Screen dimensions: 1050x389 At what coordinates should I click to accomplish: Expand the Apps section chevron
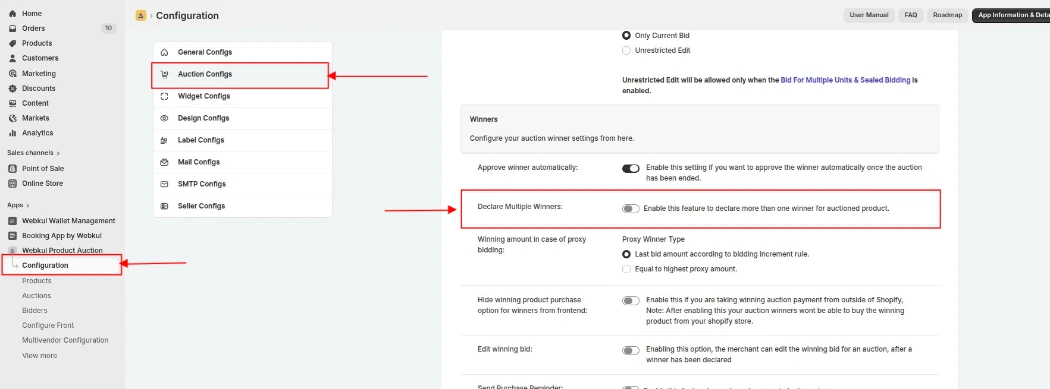[27, 206]
